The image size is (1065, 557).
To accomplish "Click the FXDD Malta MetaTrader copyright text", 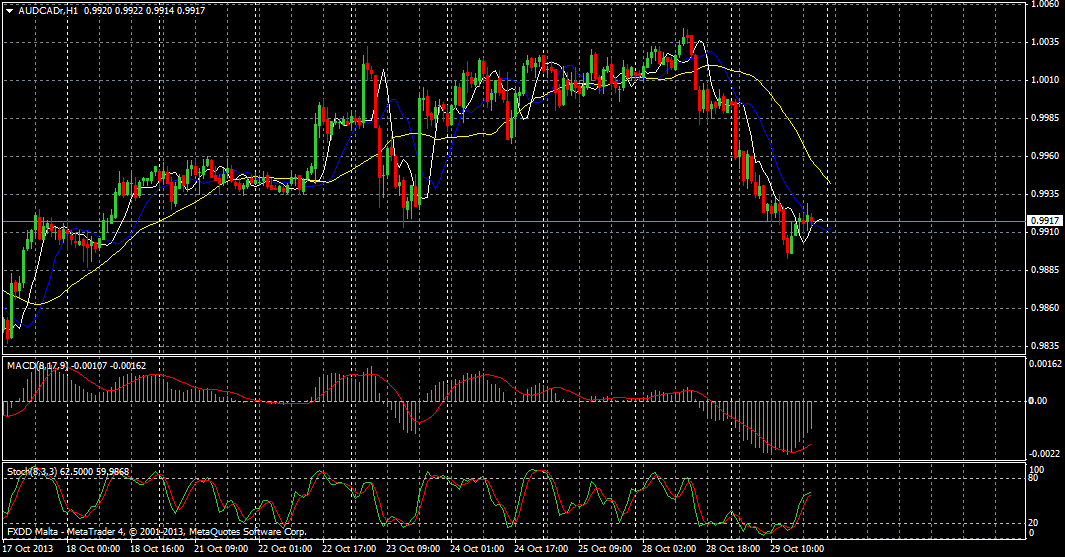I will (x=156, y=532).
